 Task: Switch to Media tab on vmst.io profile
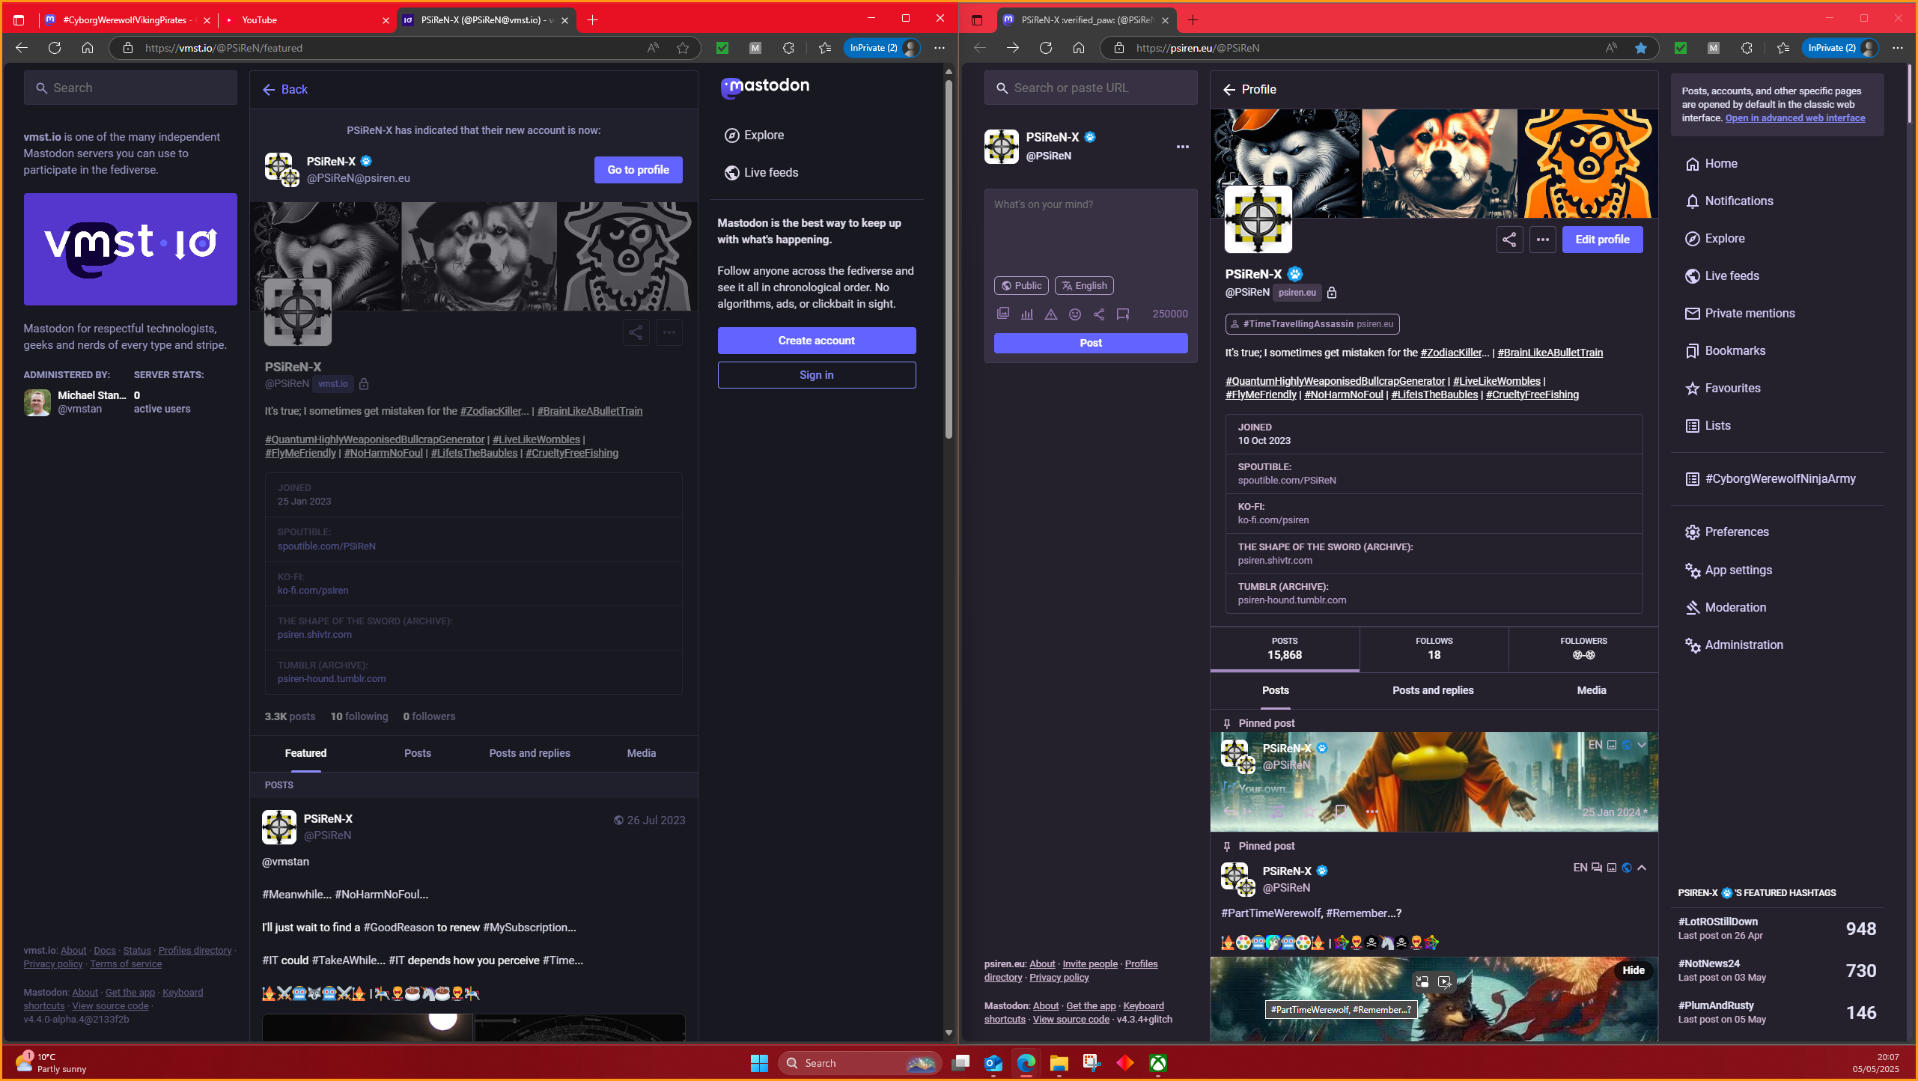(x=641, y=754)
